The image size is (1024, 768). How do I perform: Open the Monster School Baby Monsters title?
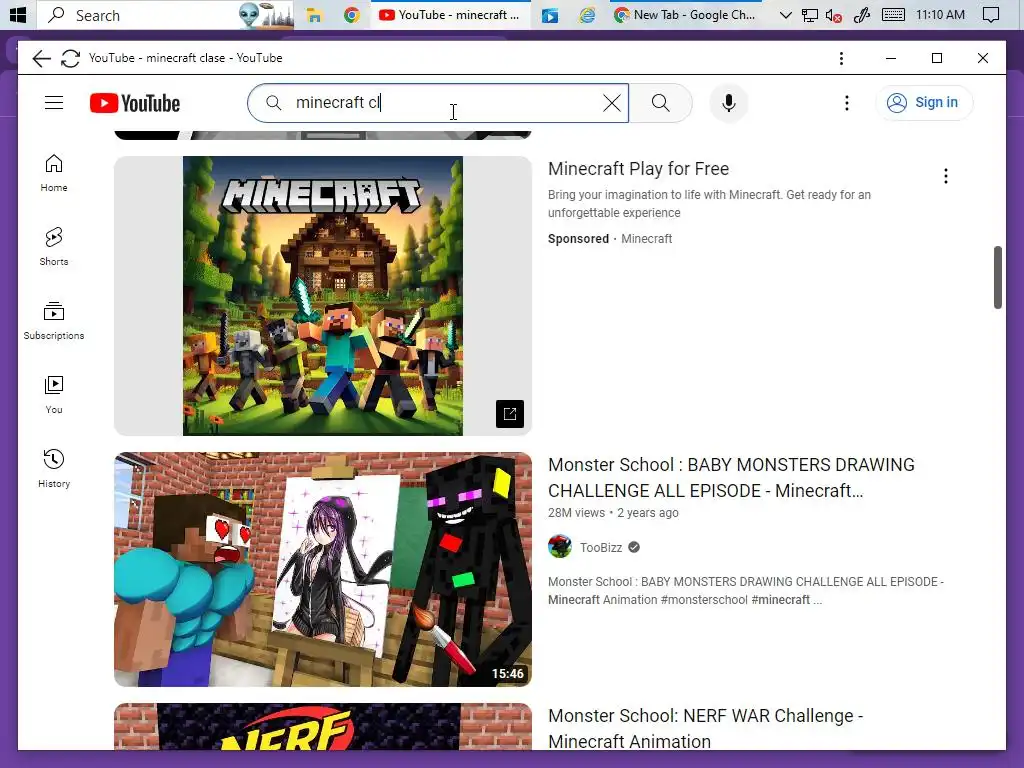731,477
